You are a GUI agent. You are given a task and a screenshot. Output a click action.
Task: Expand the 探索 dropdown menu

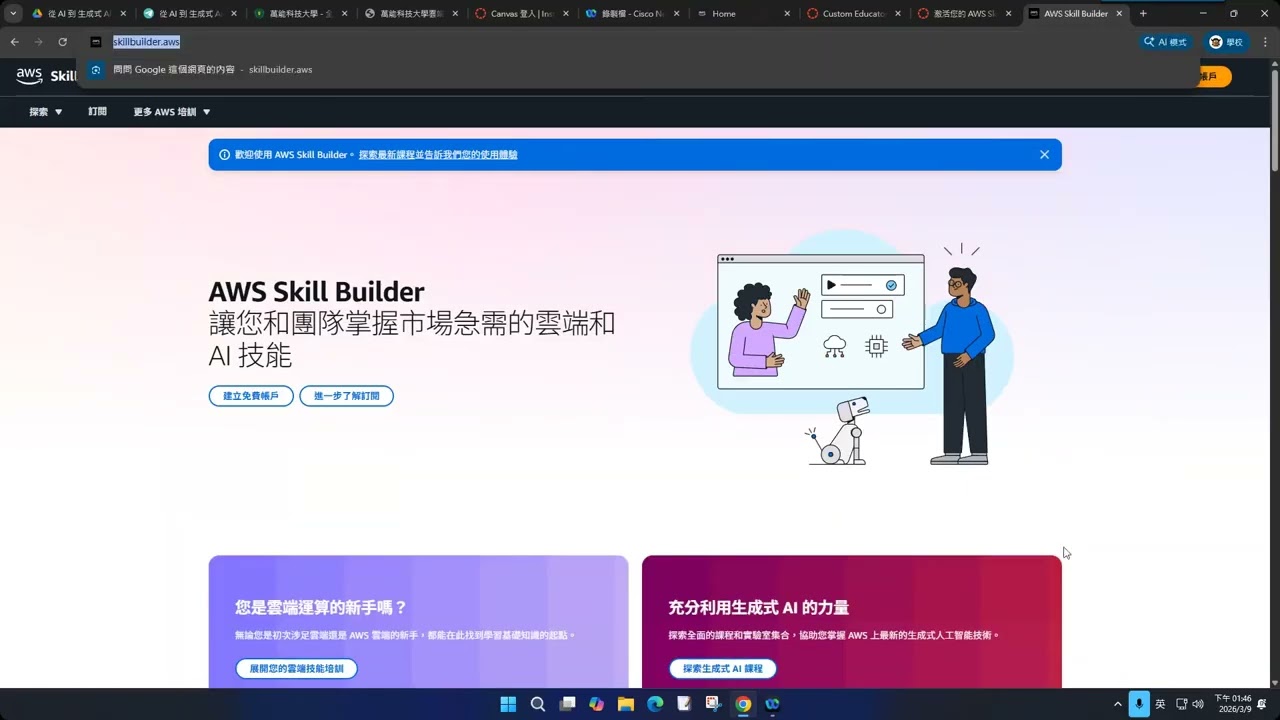[x=46, y=112]
